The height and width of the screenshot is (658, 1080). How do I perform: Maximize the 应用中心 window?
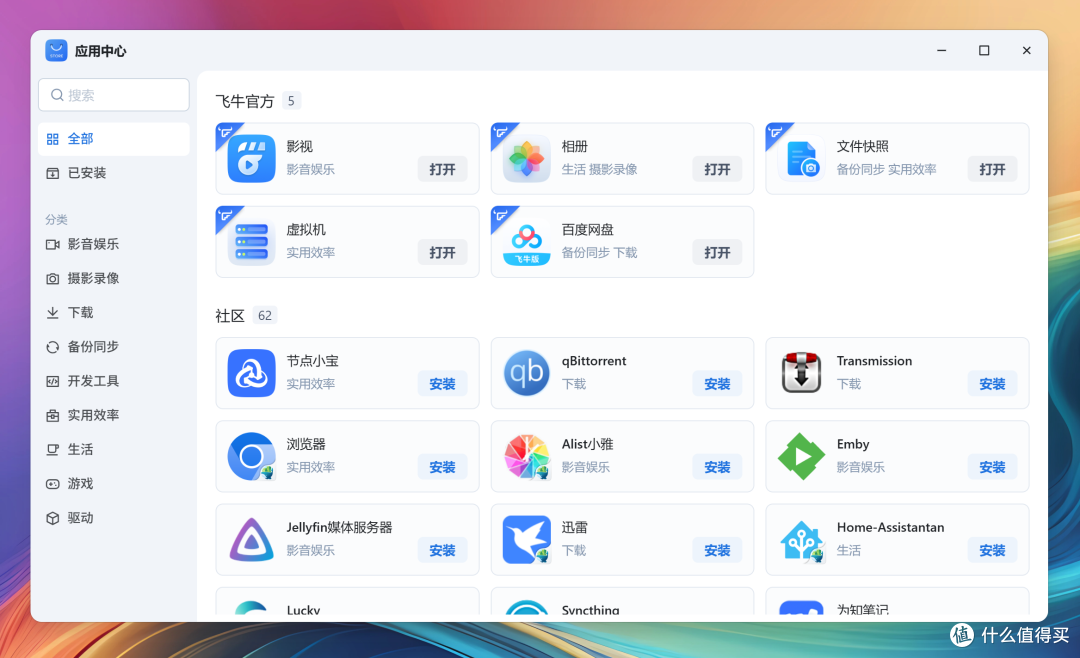(984, 50)
